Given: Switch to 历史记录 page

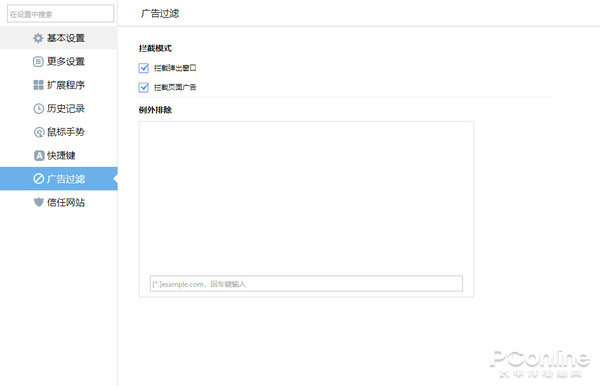Looking at the screenshot, I should pyautogui.click(x=59, y=109).
